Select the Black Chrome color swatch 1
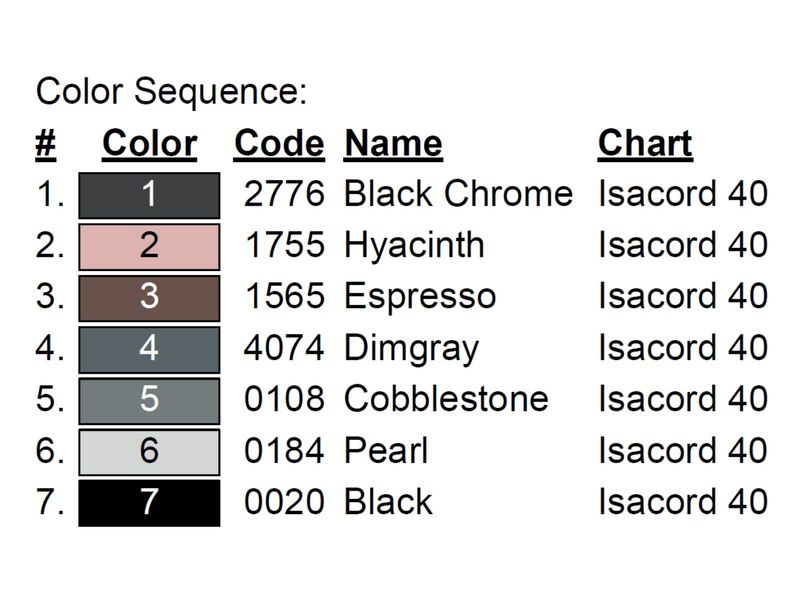Viewport: 800px width, 600px height. tap(149, 195)
